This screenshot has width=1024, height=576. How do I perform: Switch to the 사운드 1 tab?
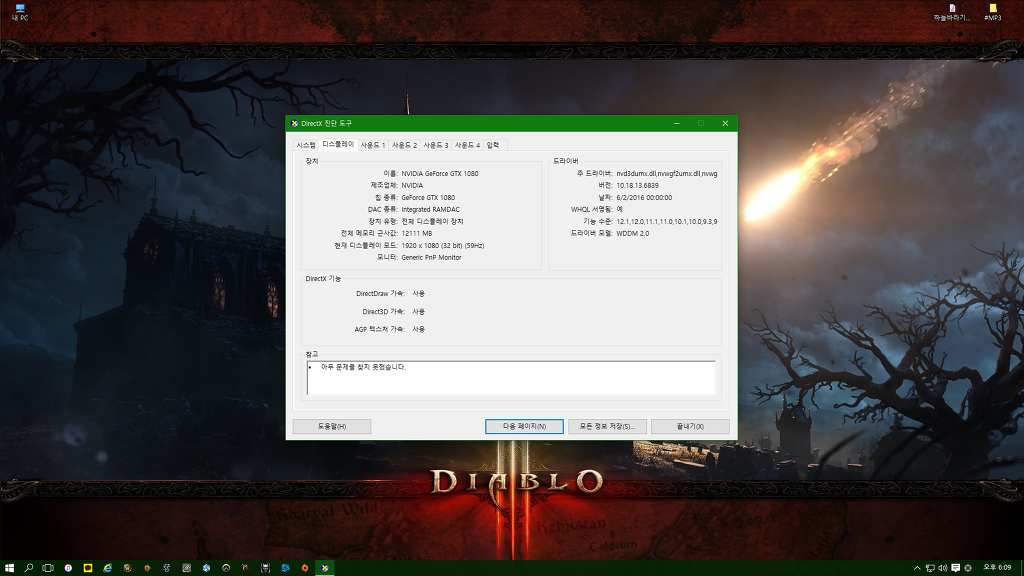[373, 145]
